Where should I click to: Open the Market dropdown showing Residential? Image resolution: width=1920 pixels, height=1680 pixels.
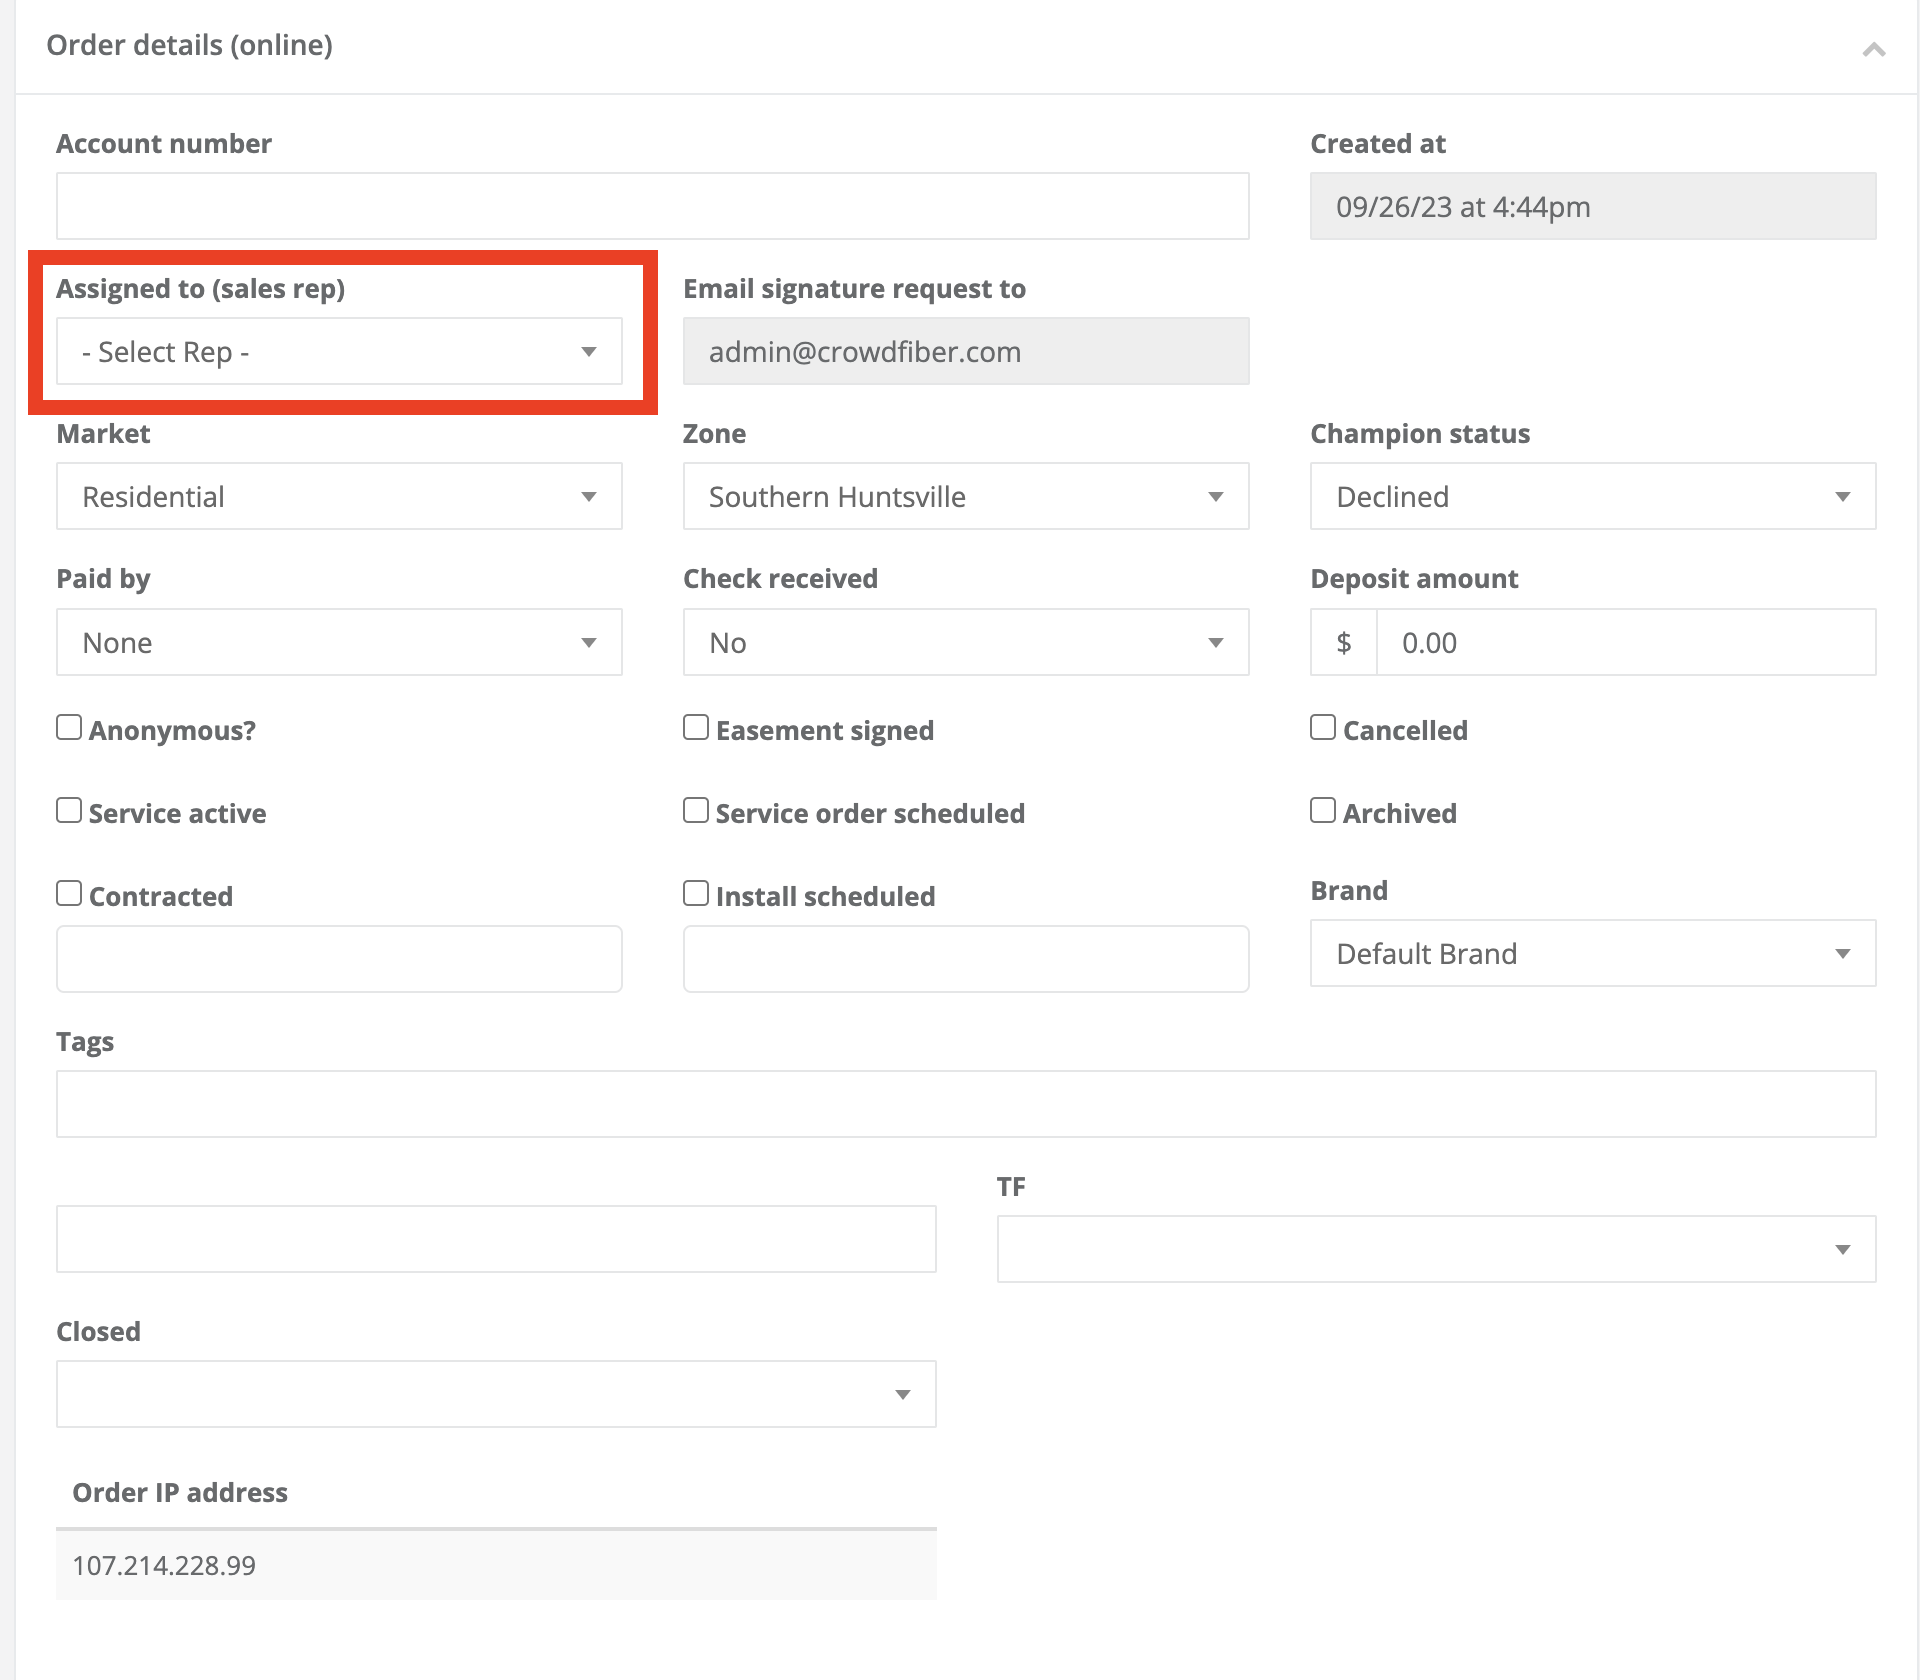[x=339, y=496]
